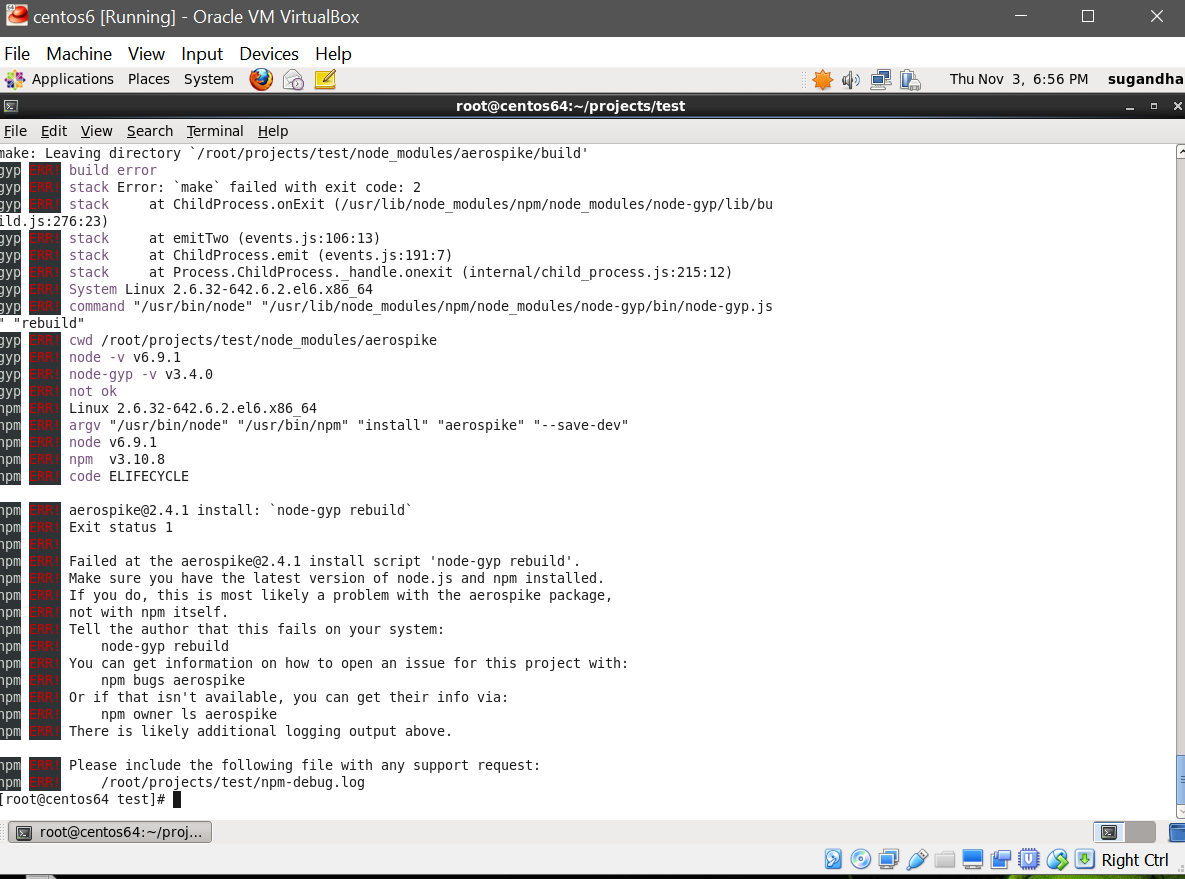The image size is (1185, 879).
Task: Click the orange update notification icon
Action: pyautogui.click(x=822, y=79)
